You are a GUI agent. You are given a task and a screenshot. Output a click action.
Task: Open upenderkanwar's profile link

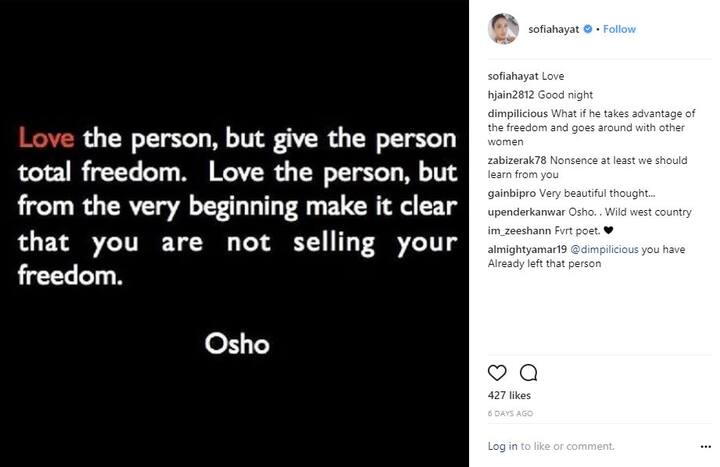[x=525, y=210]
